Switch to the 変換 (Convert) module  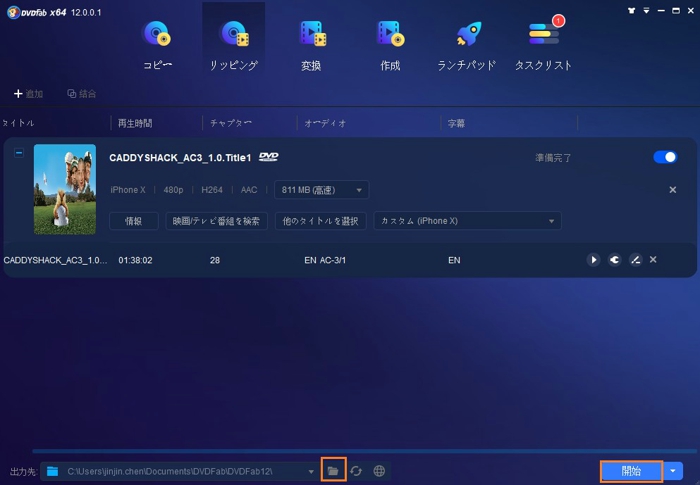[311, 44]
